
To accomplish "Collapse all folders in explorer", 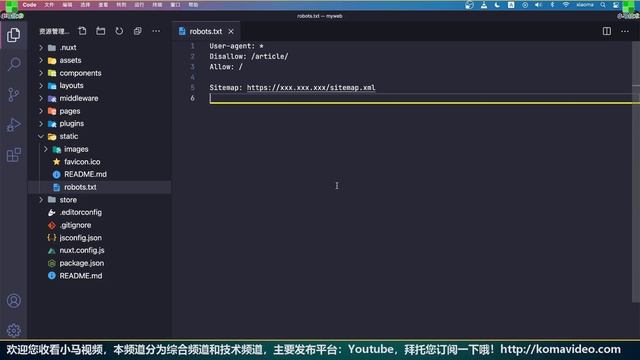I will pos(138,31).
